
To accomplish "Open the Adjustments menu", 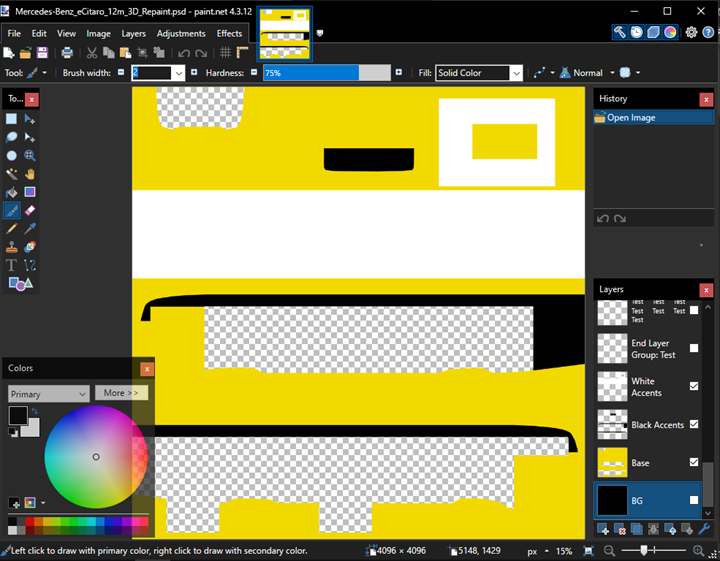I will (181, 34).
